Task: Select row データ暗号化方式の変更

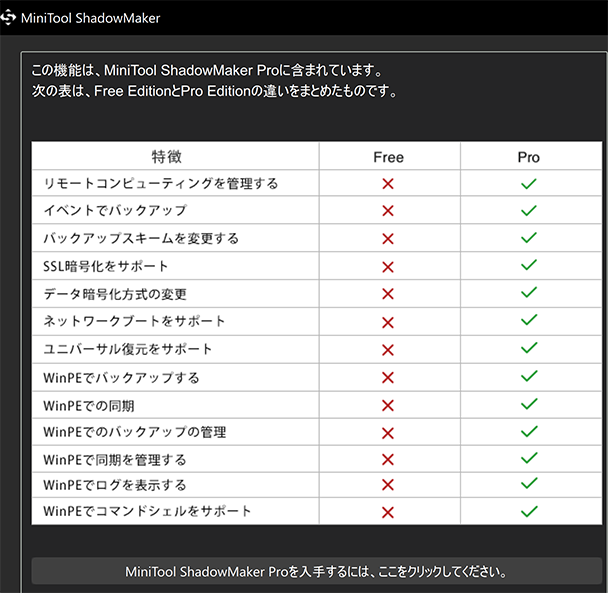Action: click(316, 294)
